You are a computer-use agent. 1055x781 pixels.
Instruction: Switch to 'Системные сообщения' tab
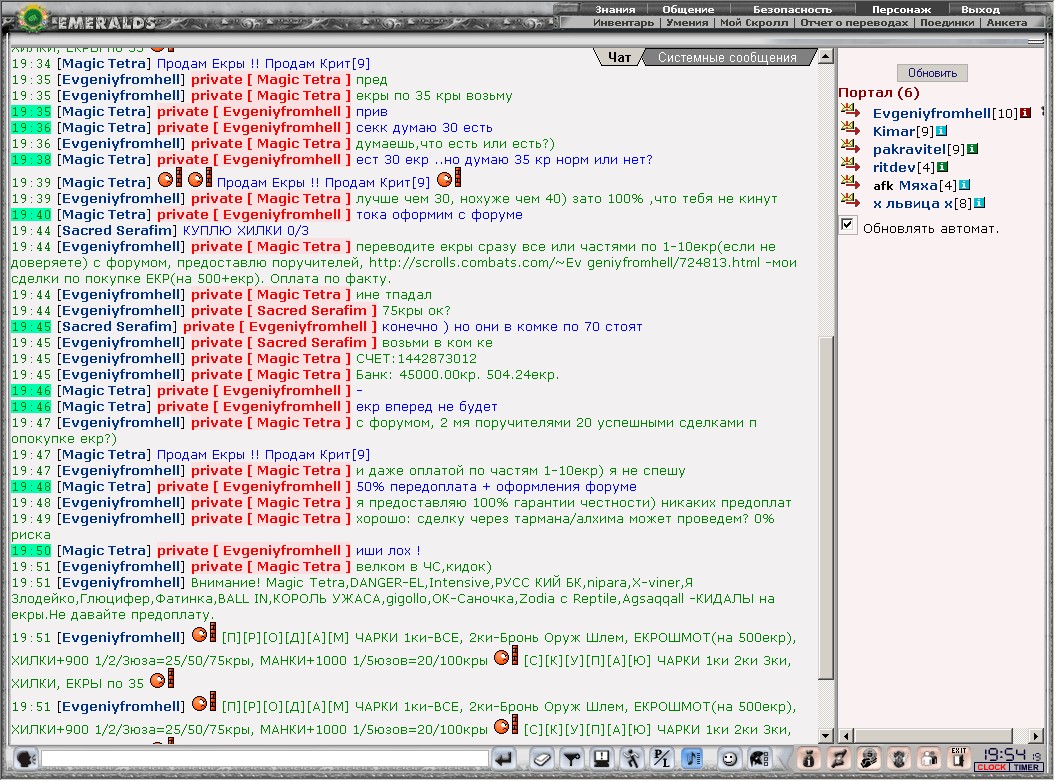pyautogui.click(x=727, y=58)
